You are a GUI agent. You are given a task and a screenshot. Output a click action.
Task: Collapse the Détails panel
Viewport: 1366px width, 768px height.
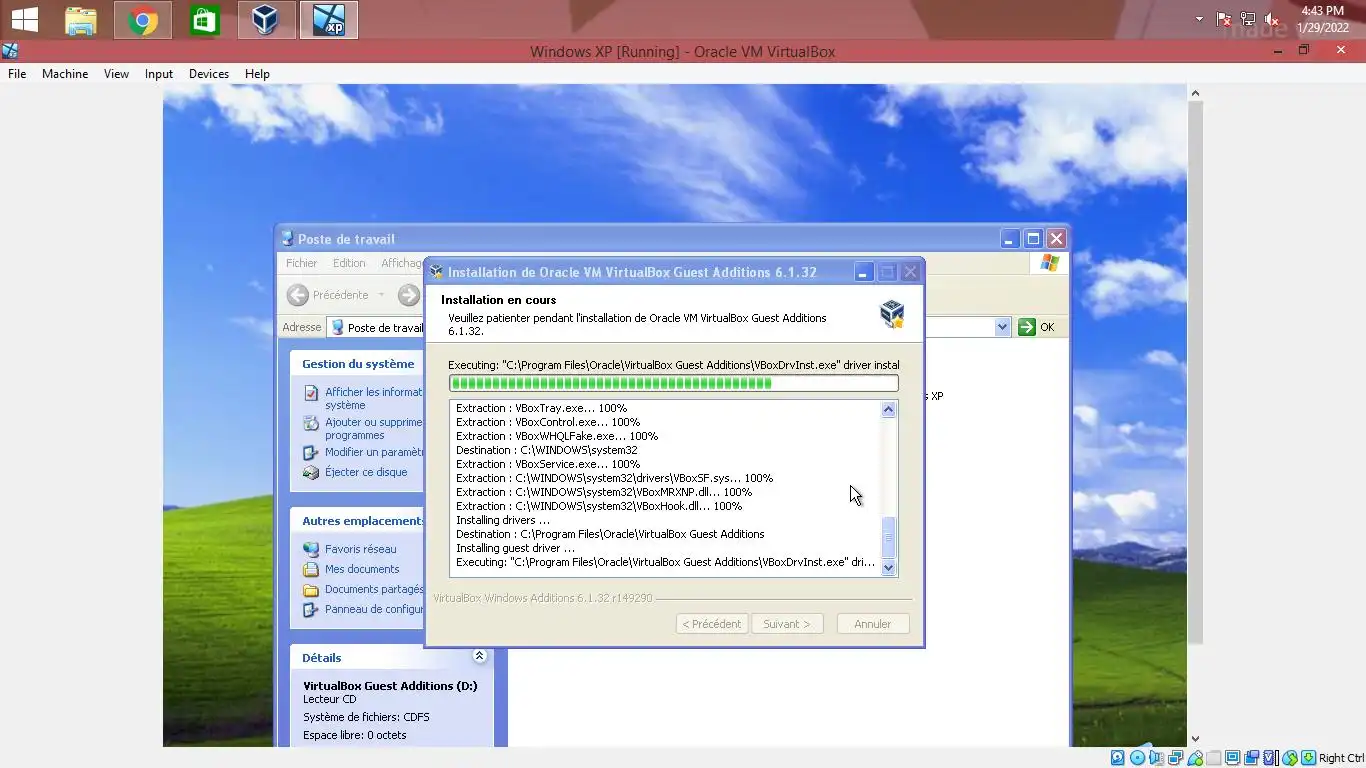(479, 657)
